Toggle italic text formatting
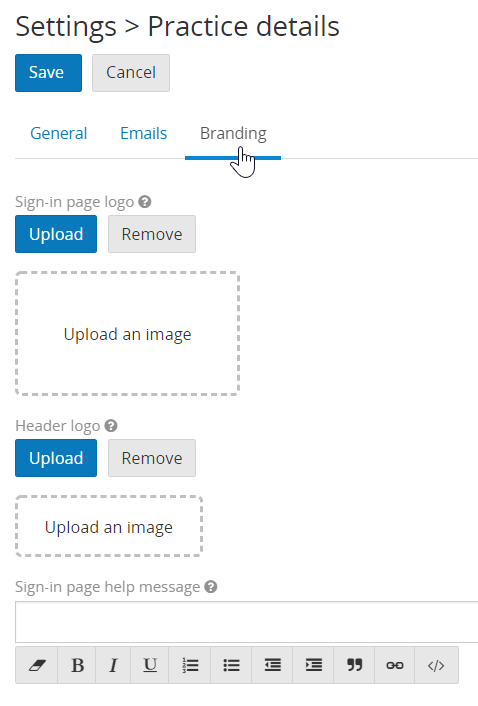The width and height of the screenshot is (478, 706). click(113, 665)
